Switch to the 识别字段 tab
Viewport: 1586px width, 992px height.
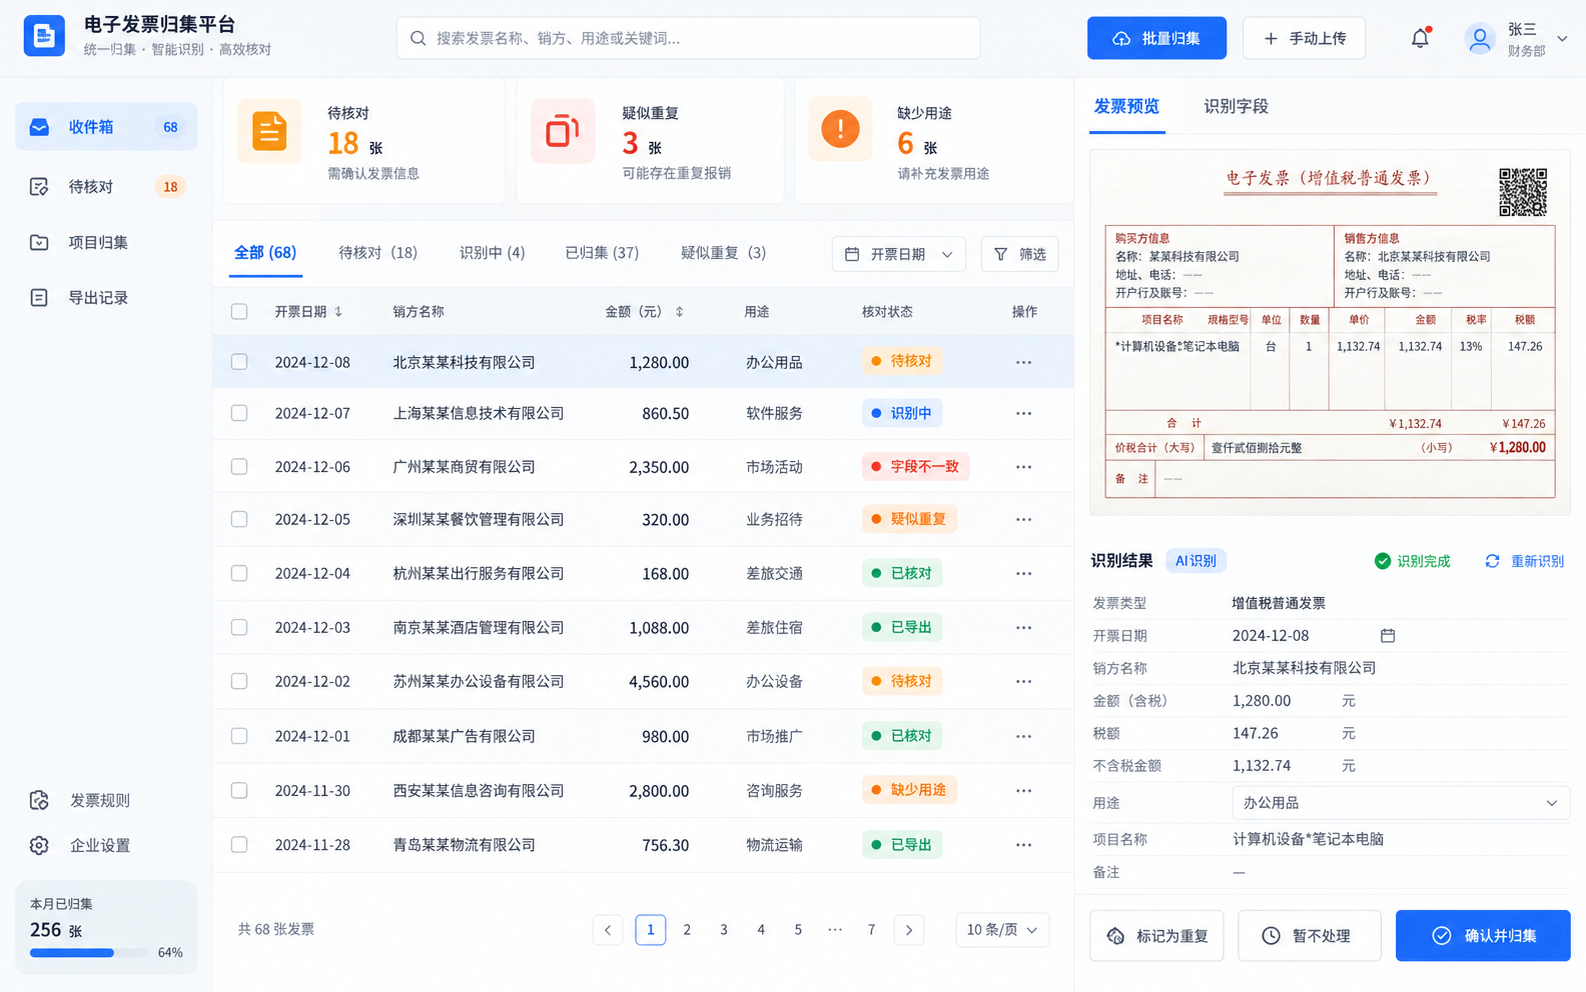1236,106
